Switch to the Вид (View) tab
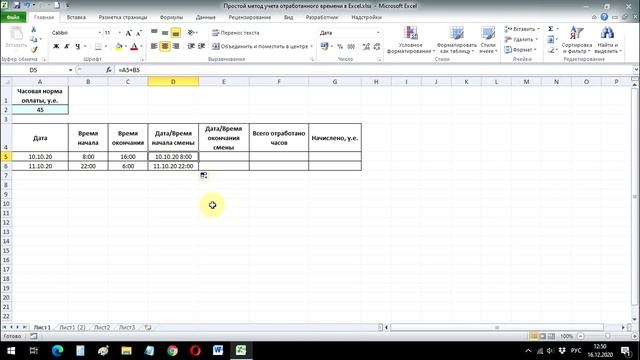Screen dimensions: 640x360 pyautogui.click(x=289, y=17)
